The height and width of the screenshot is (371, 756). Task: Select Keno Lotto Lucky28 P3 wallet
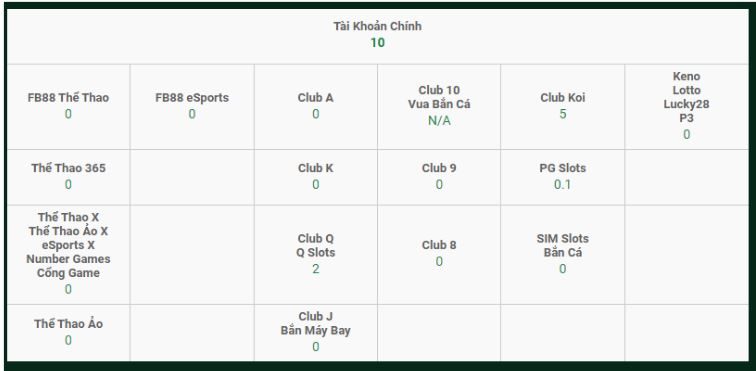(687, 106)
